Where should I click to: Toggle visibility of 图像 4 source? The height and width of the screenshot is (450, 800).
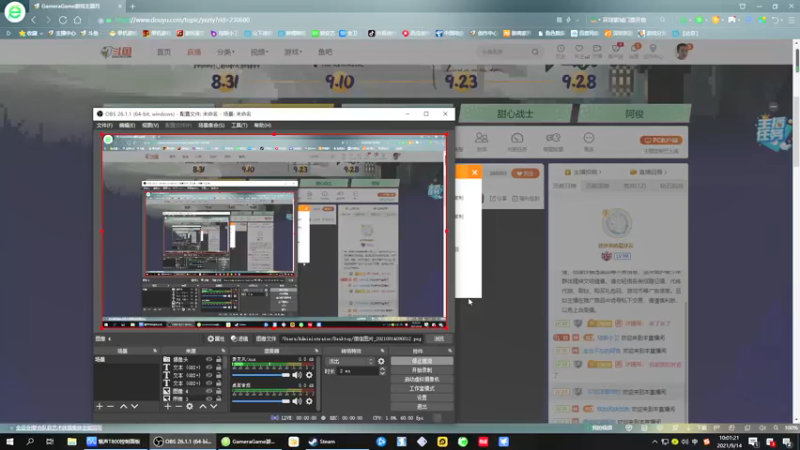point(209,391)
